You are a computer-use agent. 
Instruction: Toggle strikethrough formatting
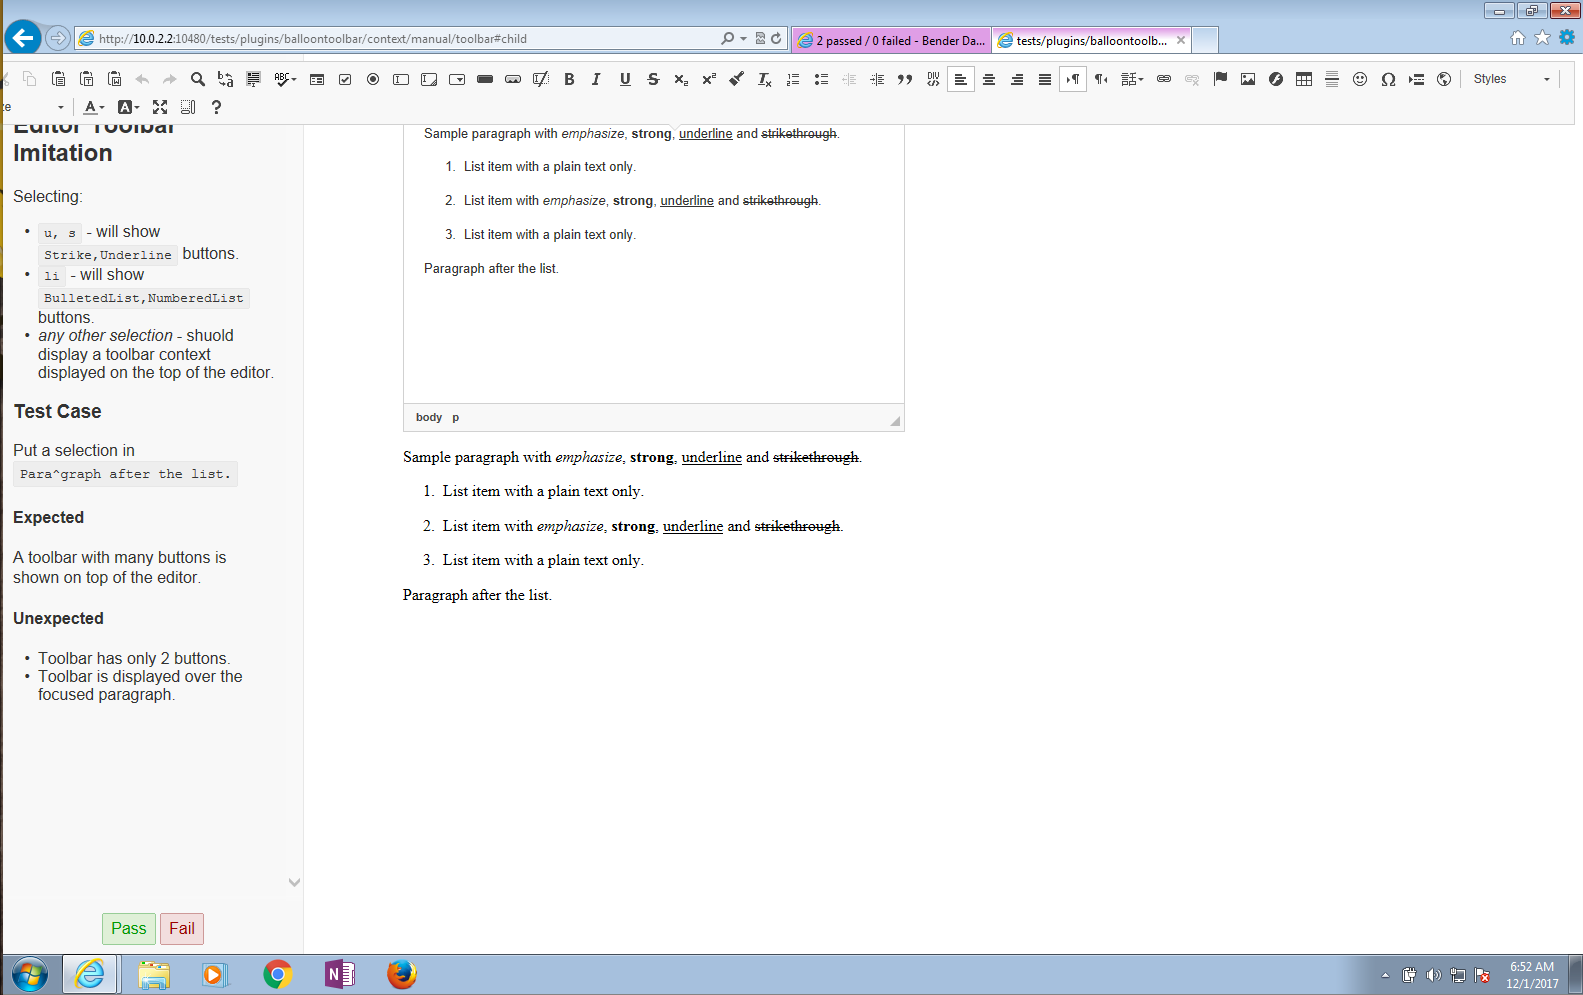[x=653, y=79]
